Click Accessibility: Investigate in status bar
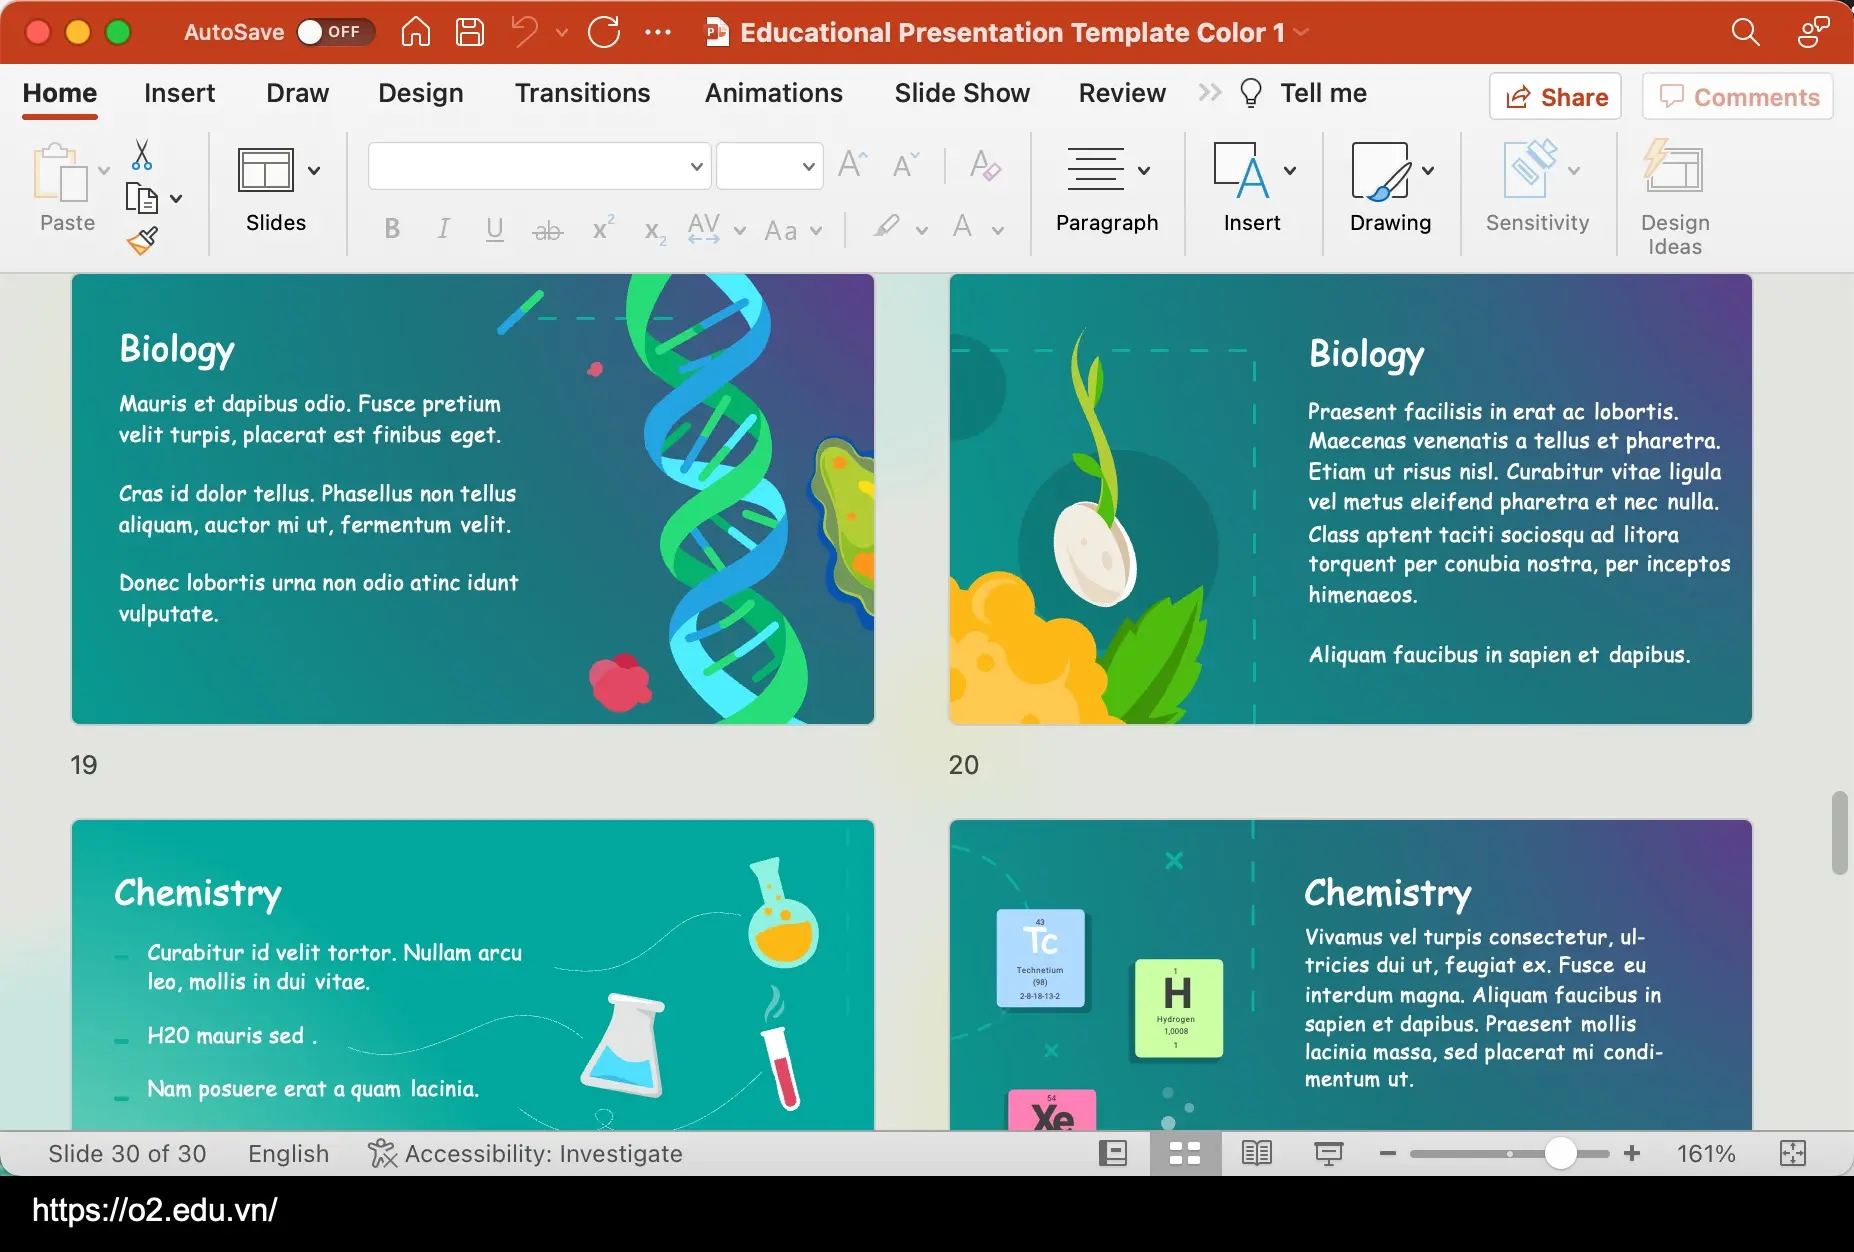Viewport: 1854px width, 1252px height. pyautogui.click(x=525, y=1153)
